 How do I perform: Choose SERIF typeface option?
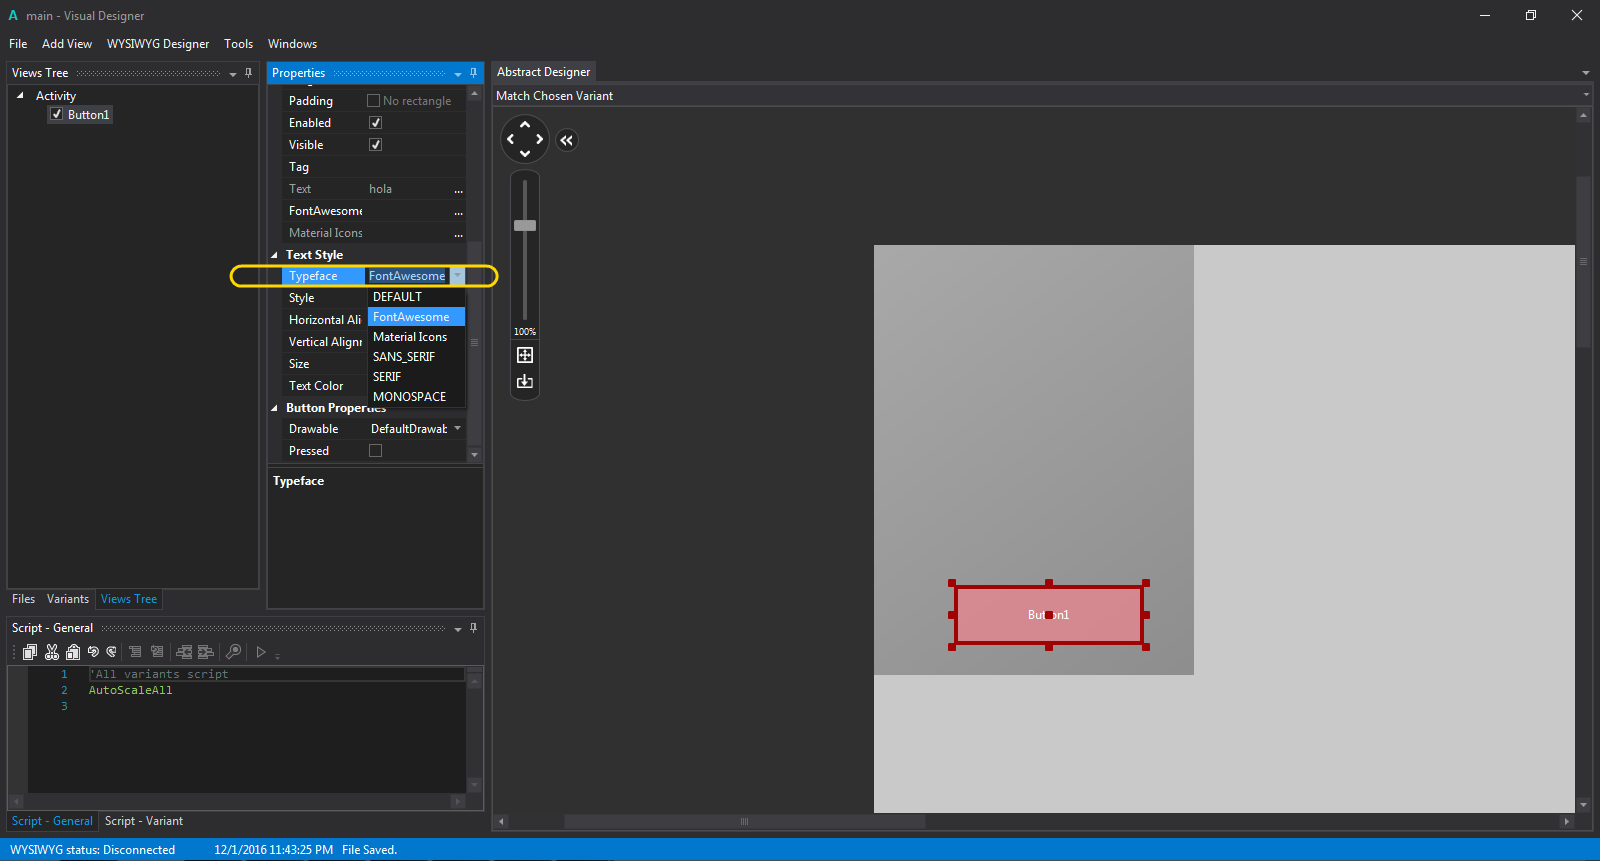pos(416,377)
